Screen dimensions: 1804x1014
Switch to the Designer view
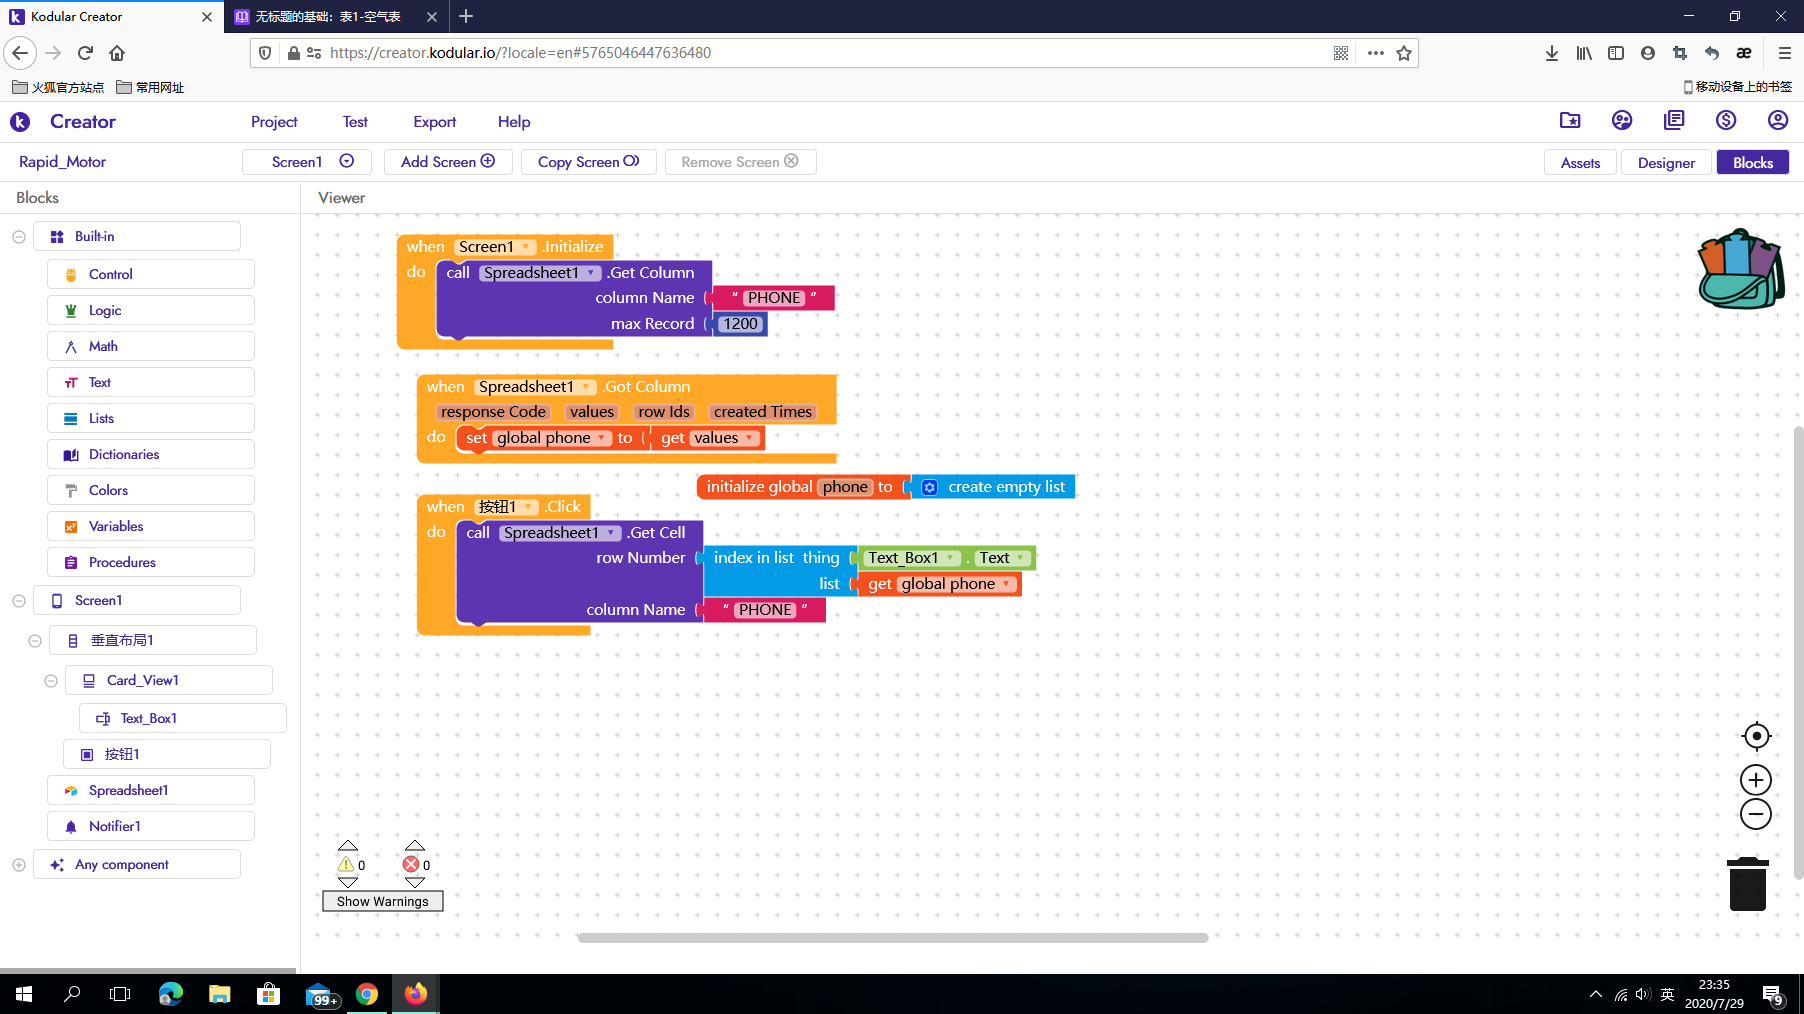tap(1666, 163)
